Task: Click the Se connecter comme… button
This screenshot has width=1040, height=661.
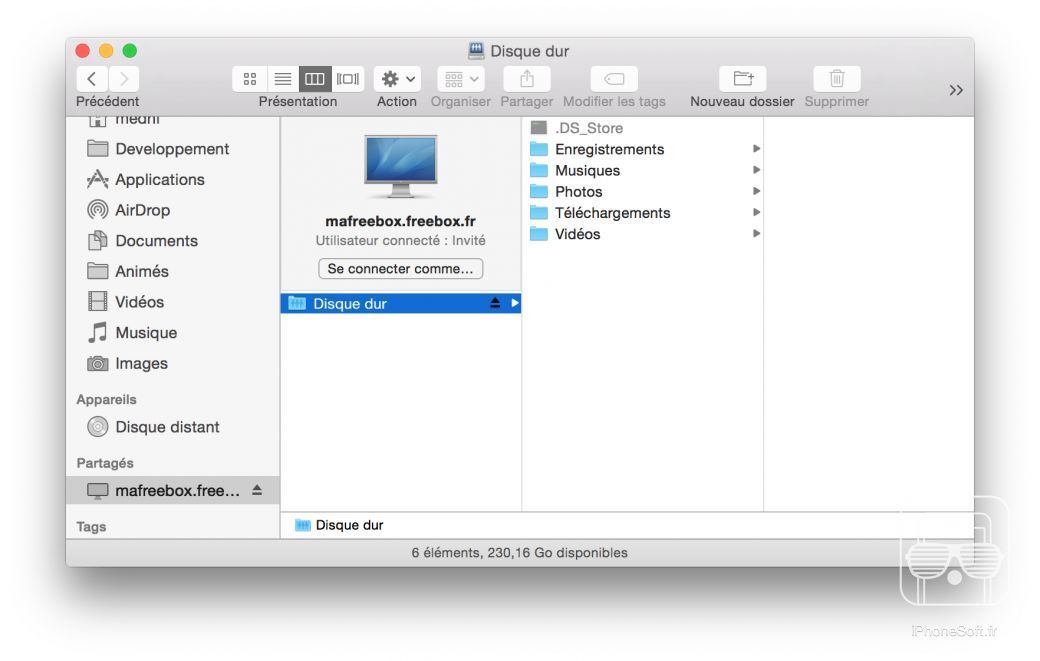Action: coord(401,269)
